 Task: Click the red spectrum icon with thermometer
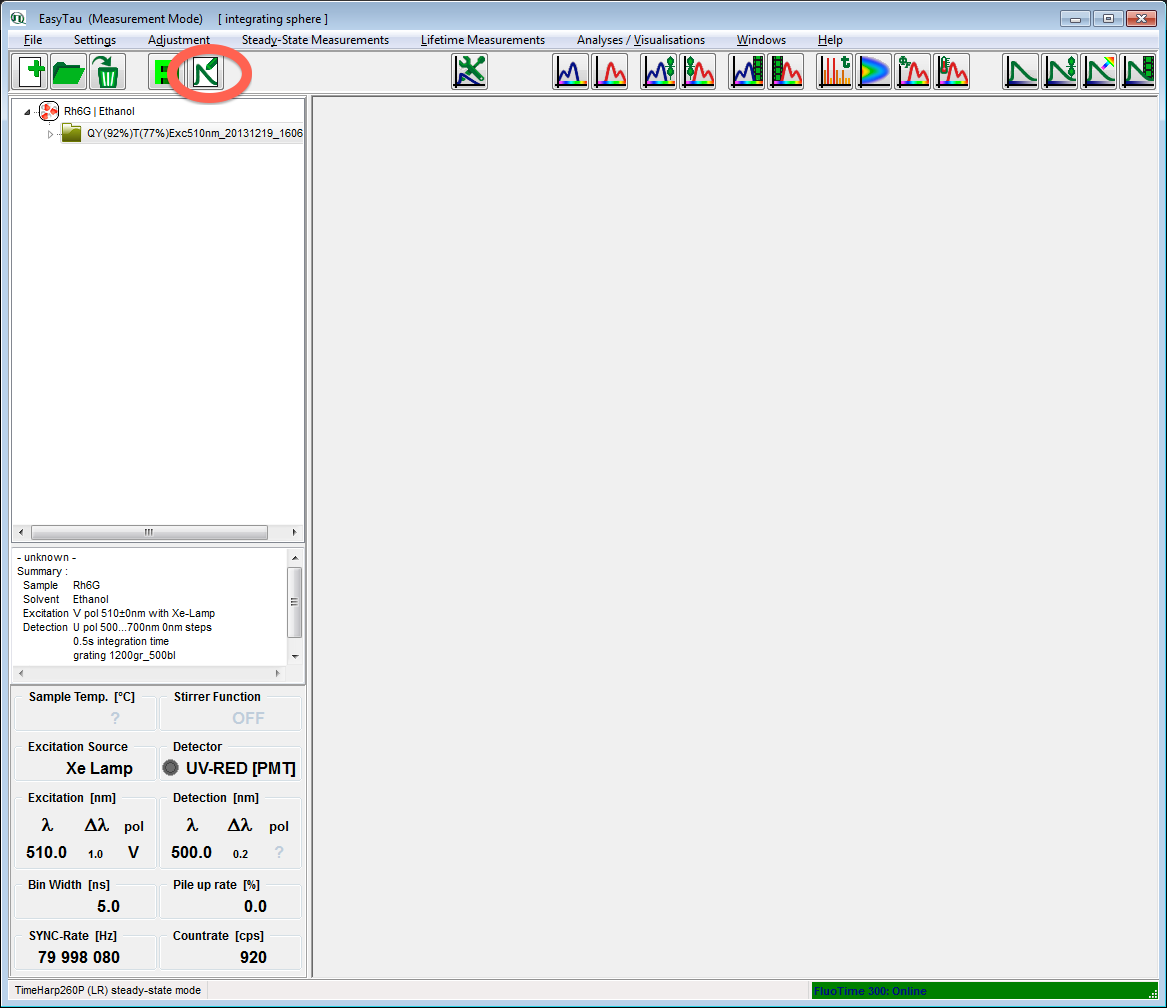[951, 72]
